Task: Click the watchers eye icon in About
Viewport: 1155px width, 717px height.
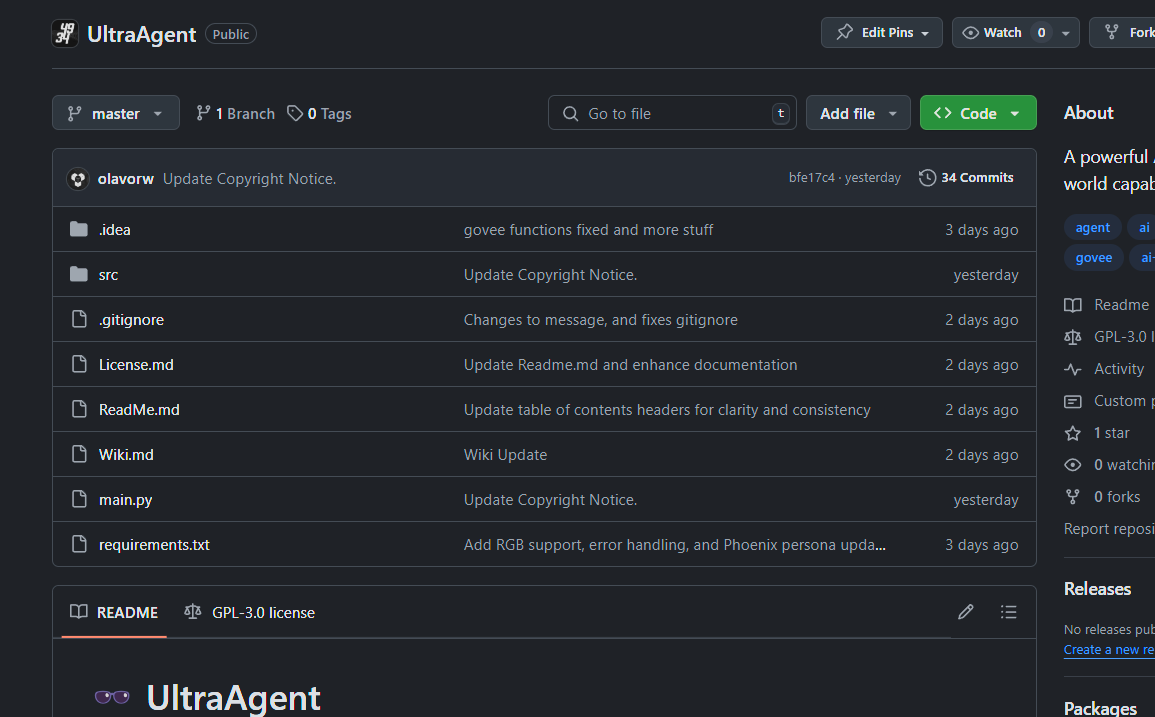Action: [x=1072, y=464]
